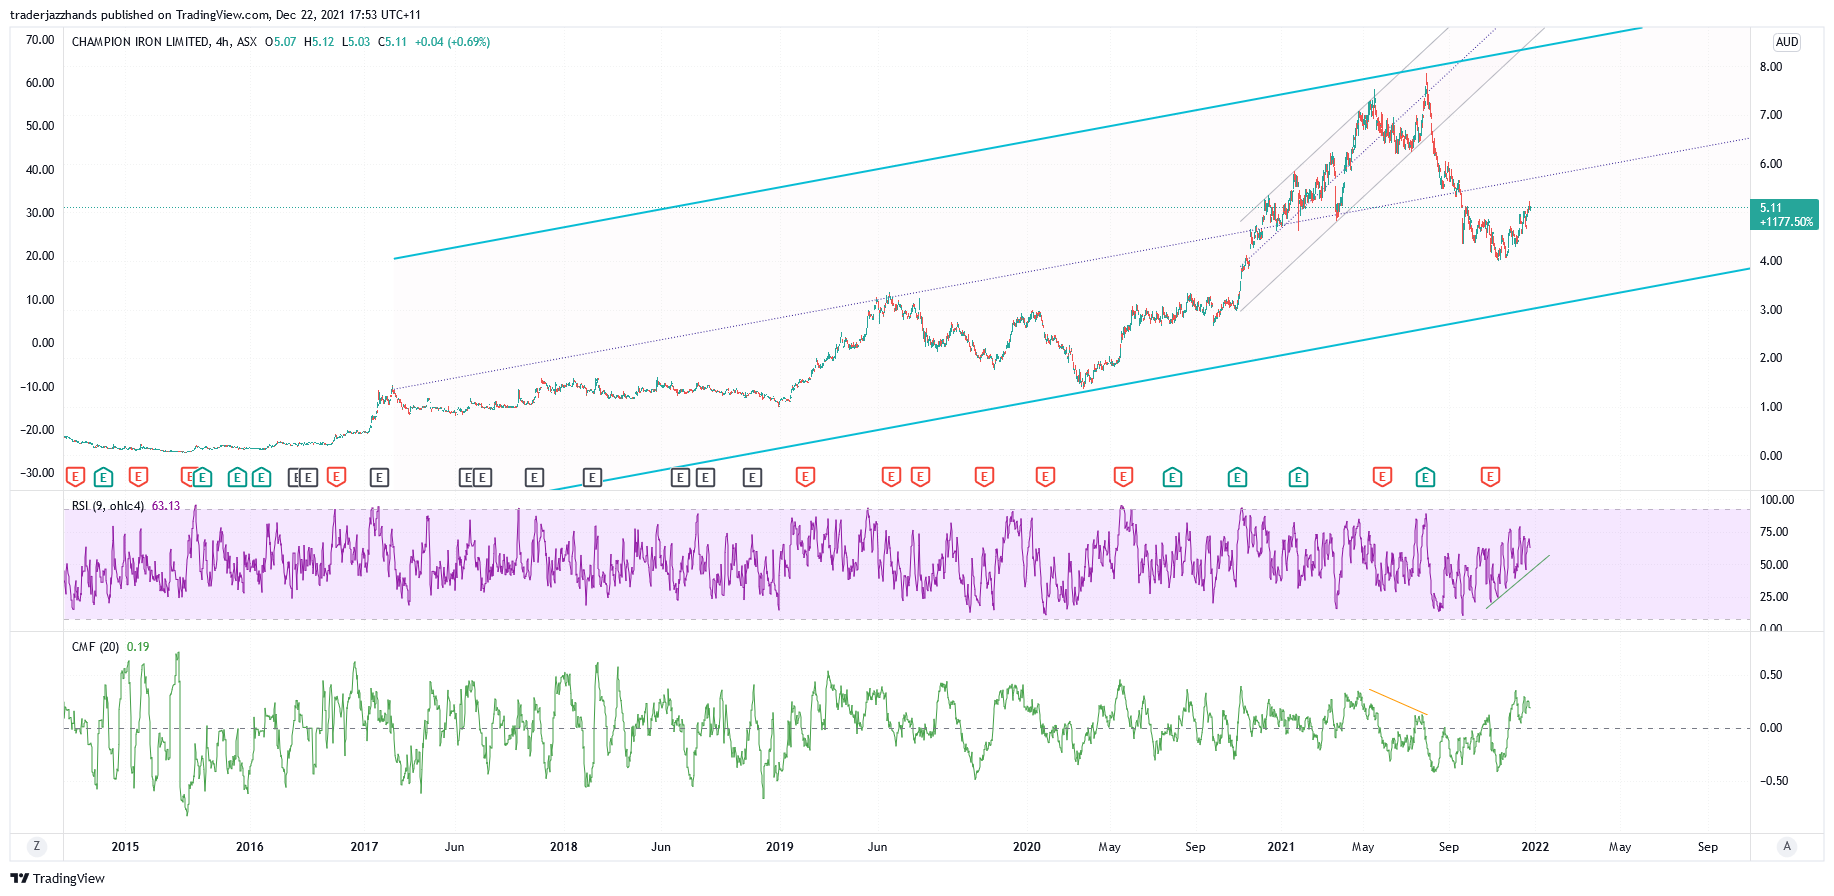Click the red earnings marker just after 2015

click(x=139, y=477)
